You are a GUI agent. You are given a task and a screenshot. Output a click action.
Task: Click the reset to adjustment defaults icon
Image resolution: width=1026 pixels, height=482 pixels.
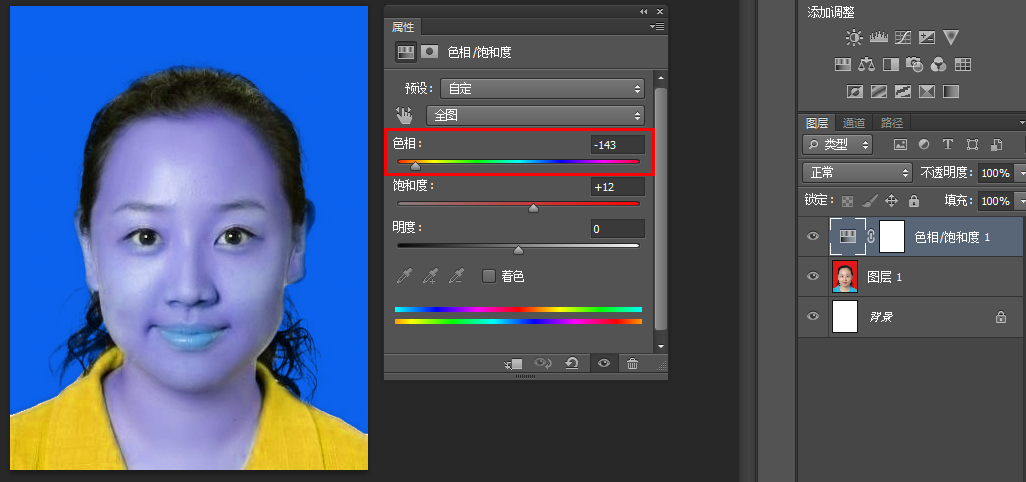pyautogui.click(x=573, y=364)
